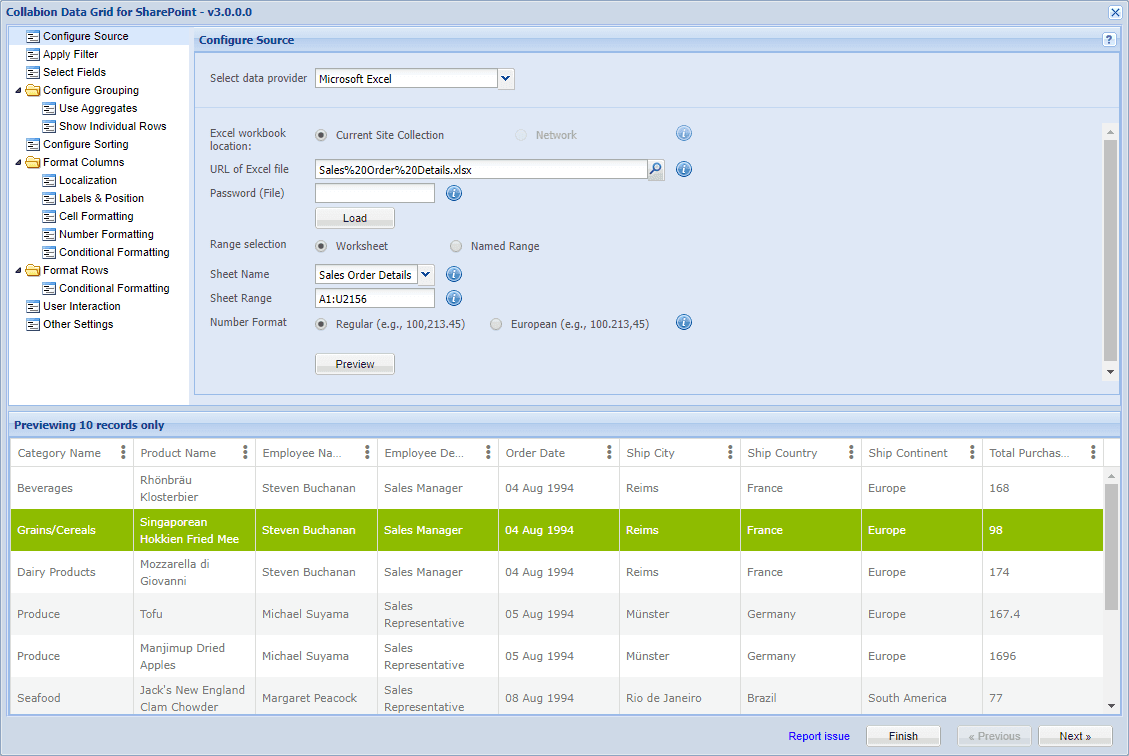Open Configure Source in the tree
1129x756 pixels.
pyautogui.click(x=86, y=36)
